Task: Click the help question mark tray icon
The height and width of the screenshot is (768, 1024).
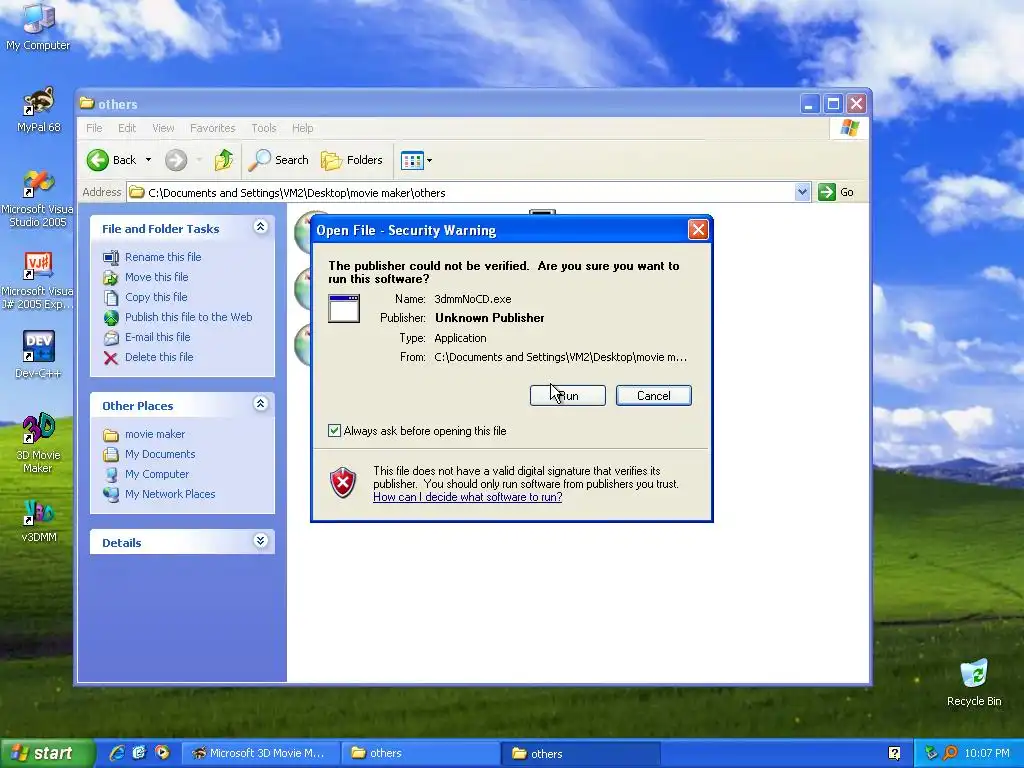Action: [x=895, y=754]
